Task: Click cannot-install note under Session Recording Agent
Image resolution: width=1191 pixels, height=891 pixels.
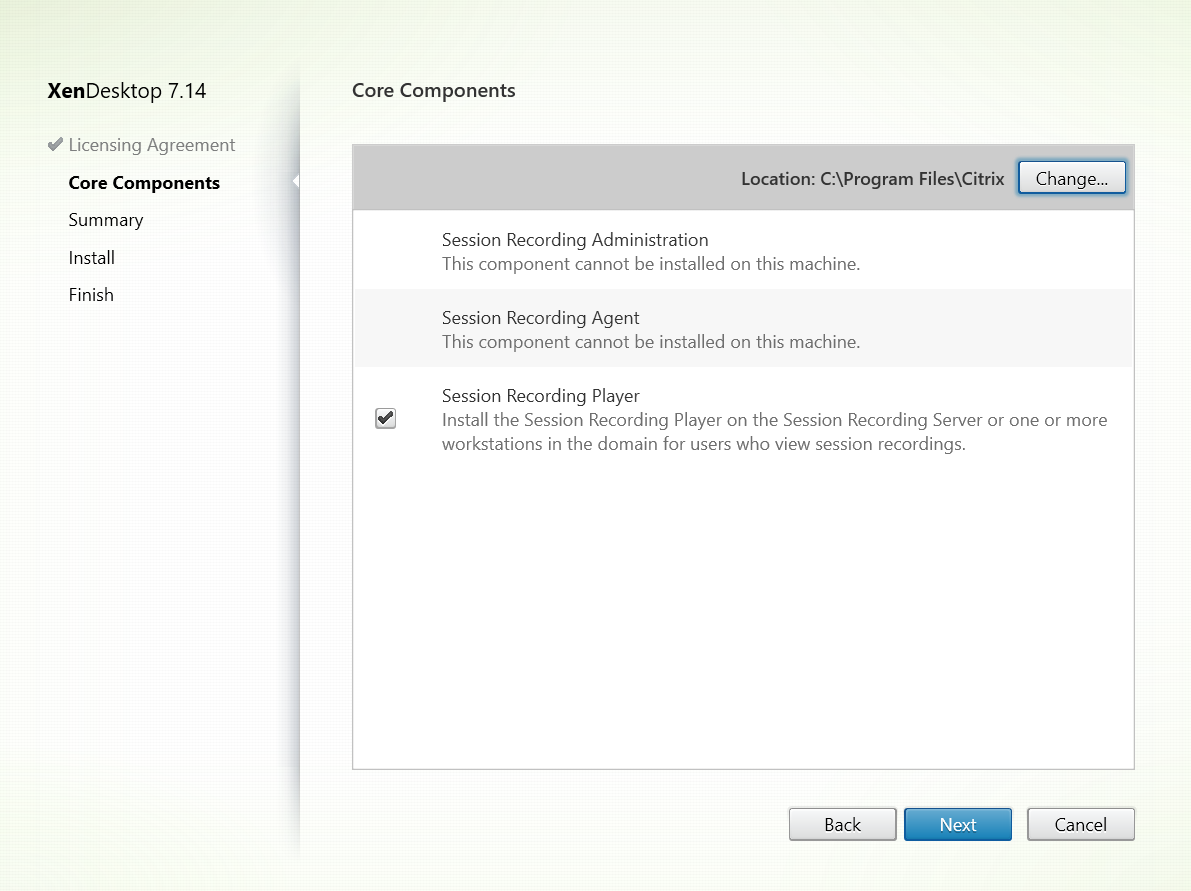Action: (x=651, y=342)
